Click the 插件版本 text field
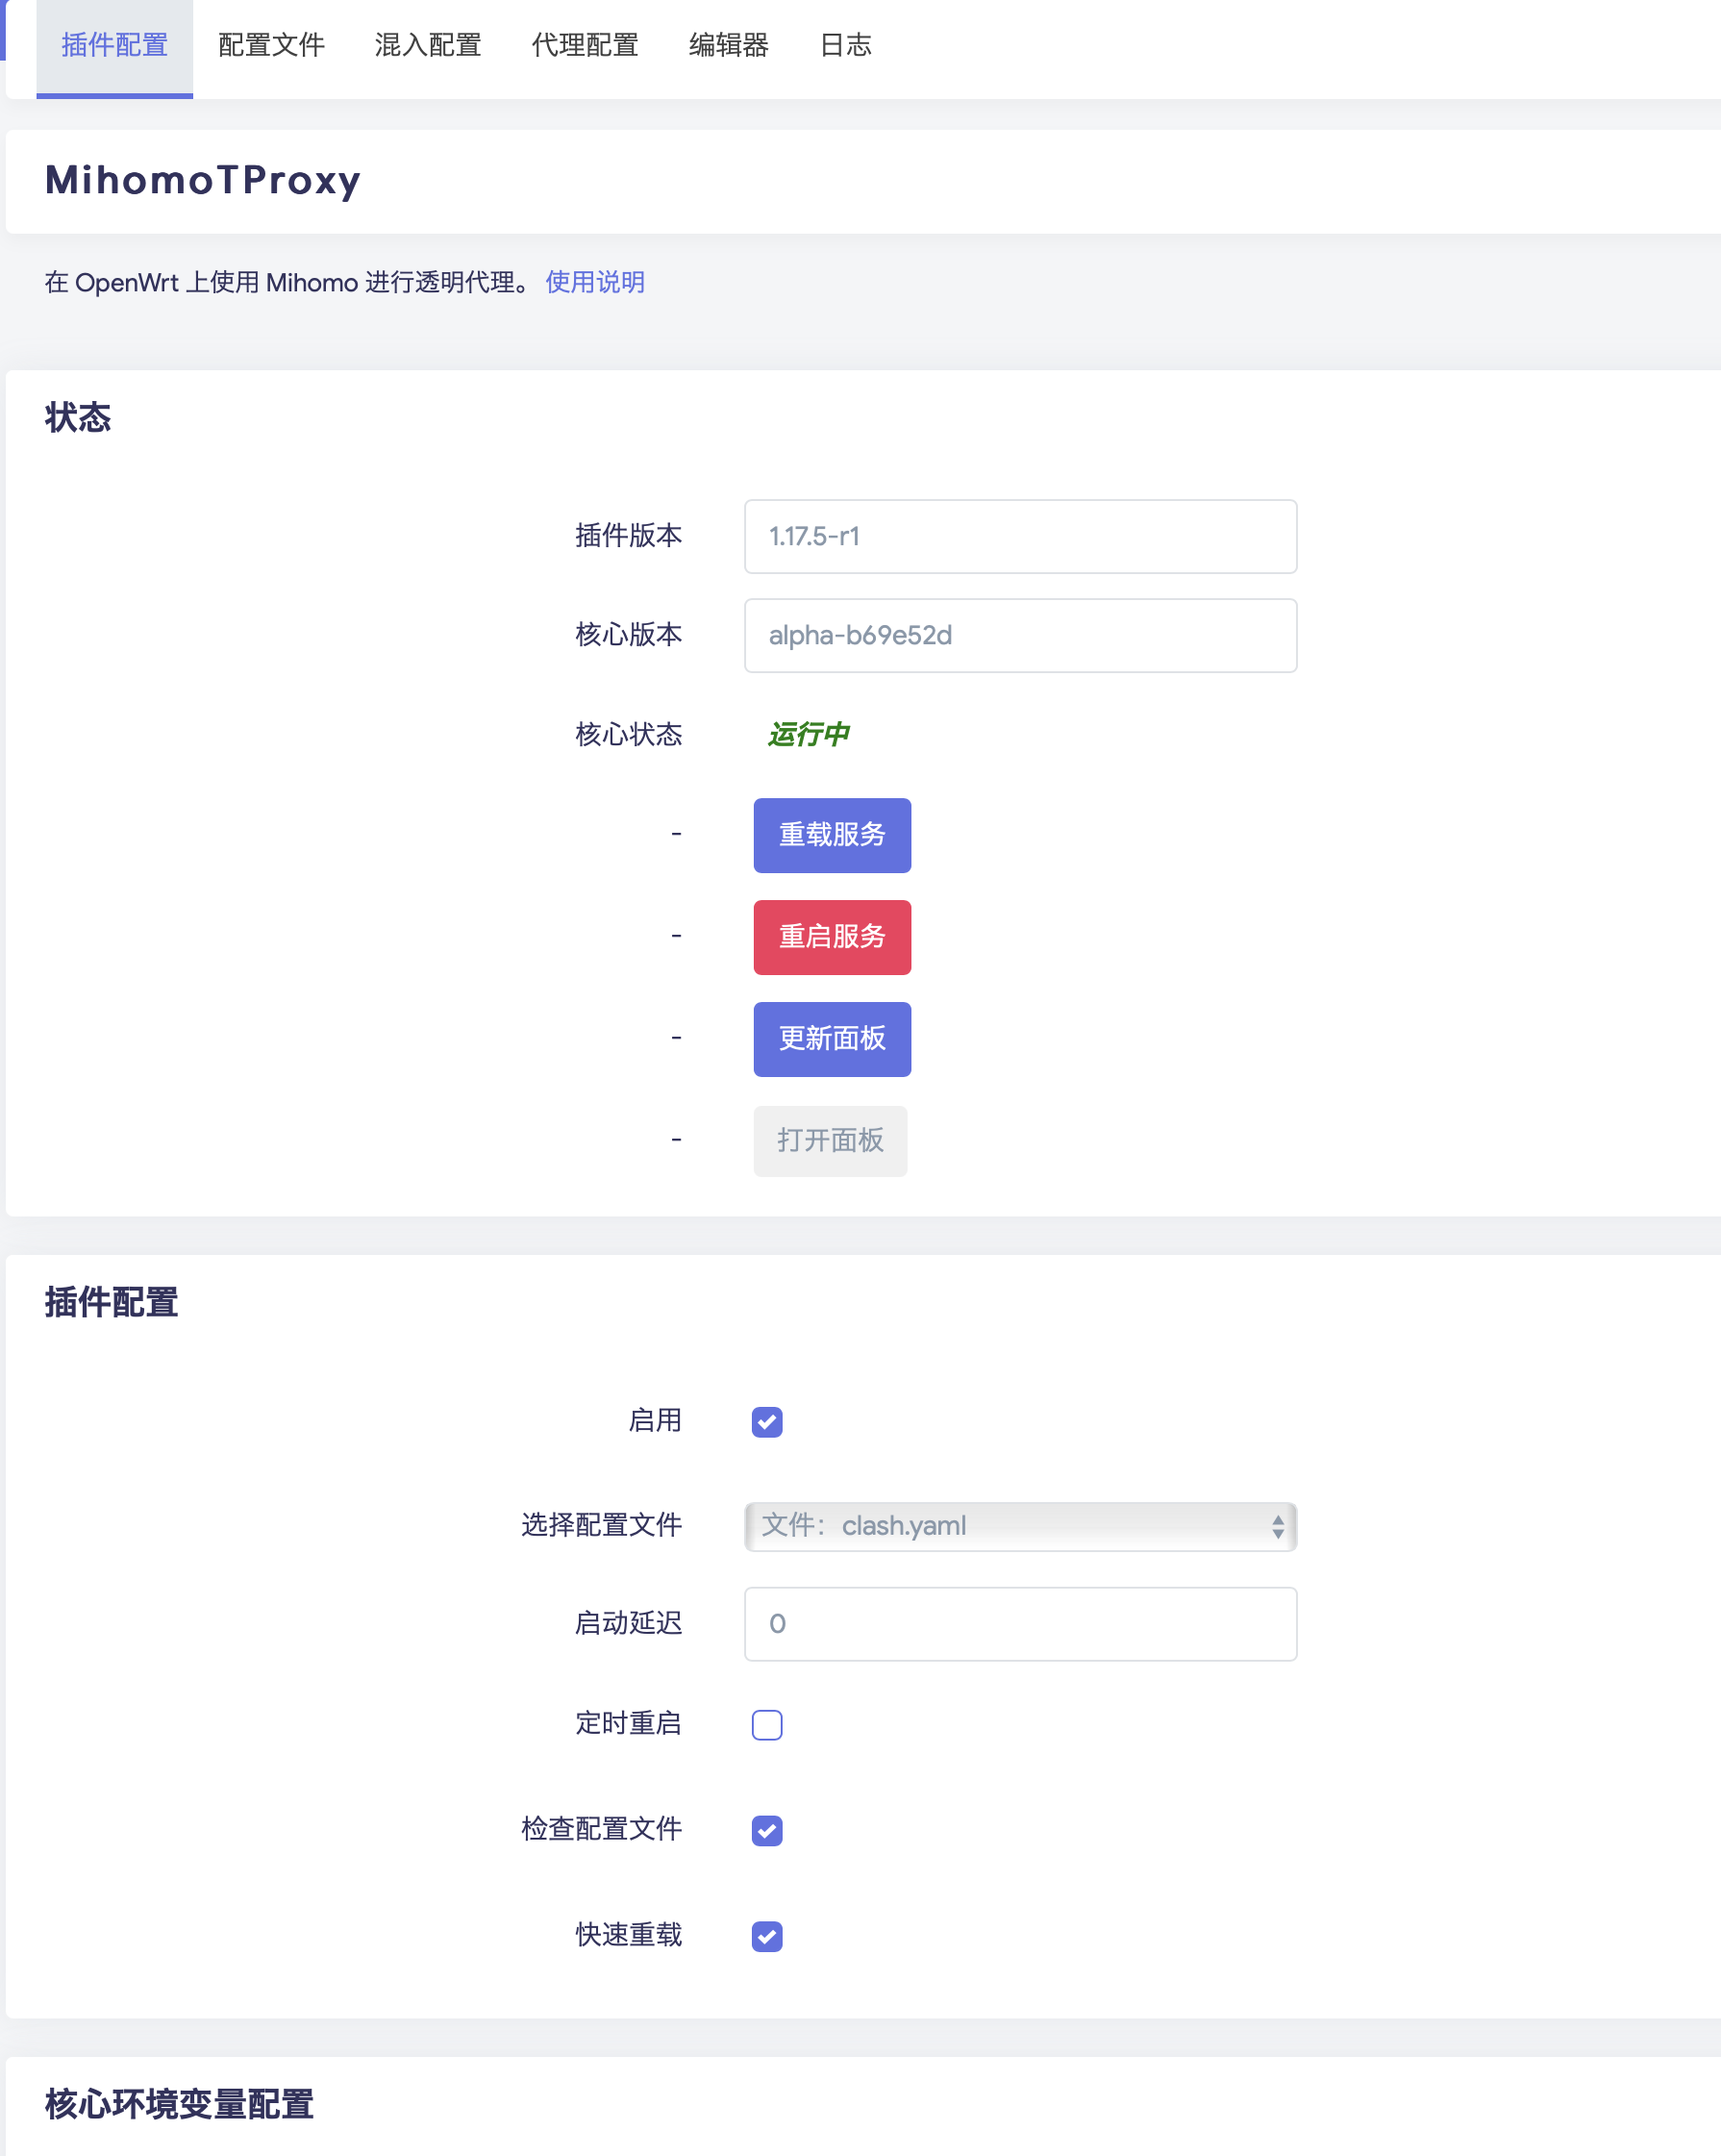 point(1020,537)
